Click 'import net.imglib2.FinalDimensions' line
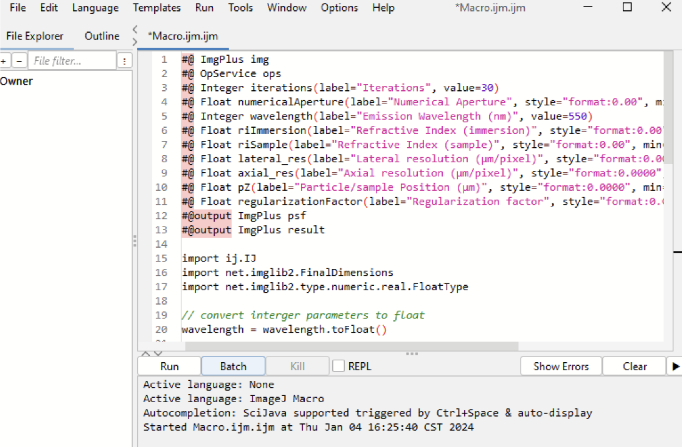 pyautogui.click(x=288, y=273)
